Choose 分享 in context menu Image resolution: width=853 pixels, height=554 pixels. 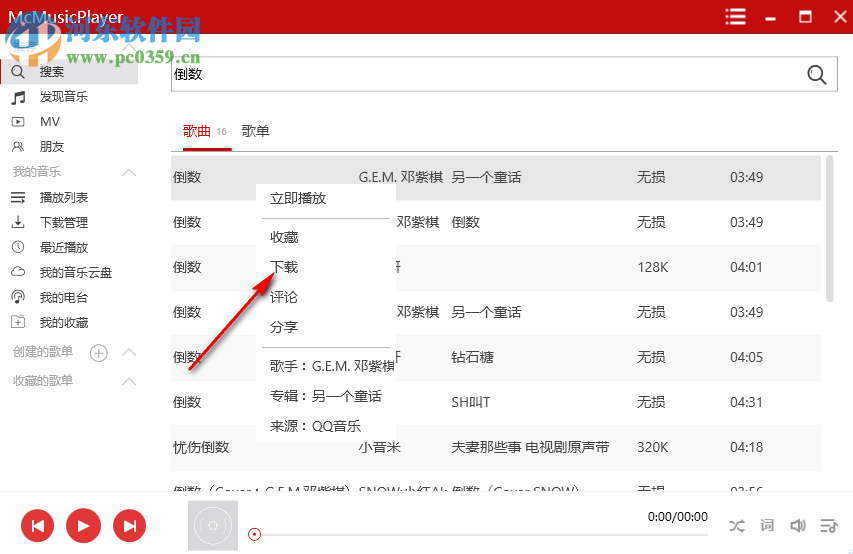pos(284,327)
